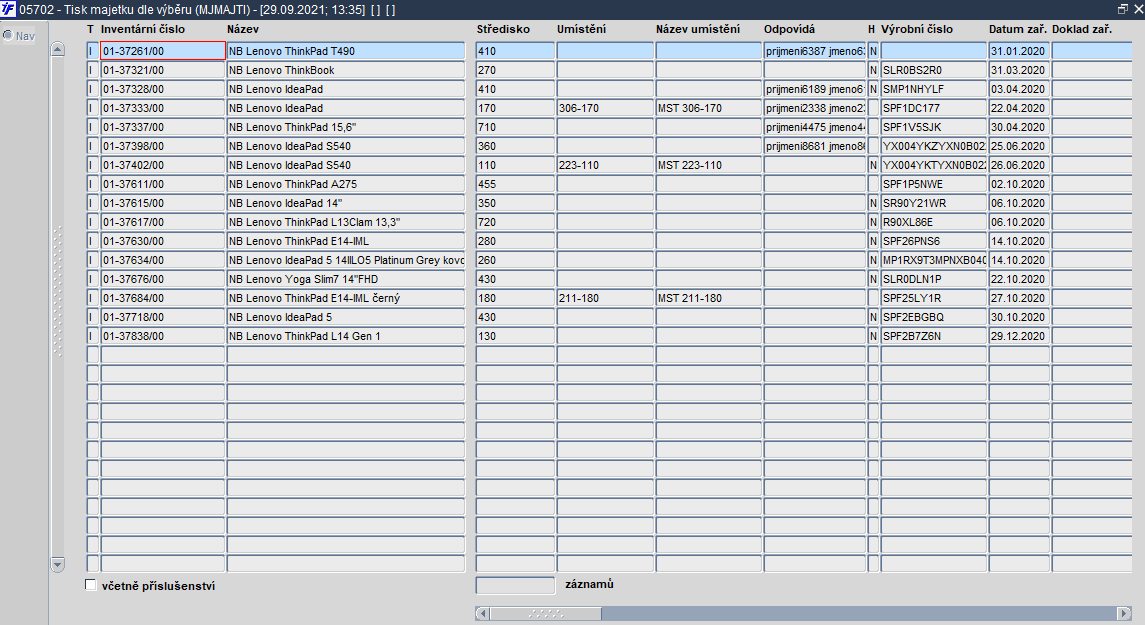Select the date 25.06.2020
This screenshot has height=625, width=1145.
pyautogui.click(x=1019, y=146)
